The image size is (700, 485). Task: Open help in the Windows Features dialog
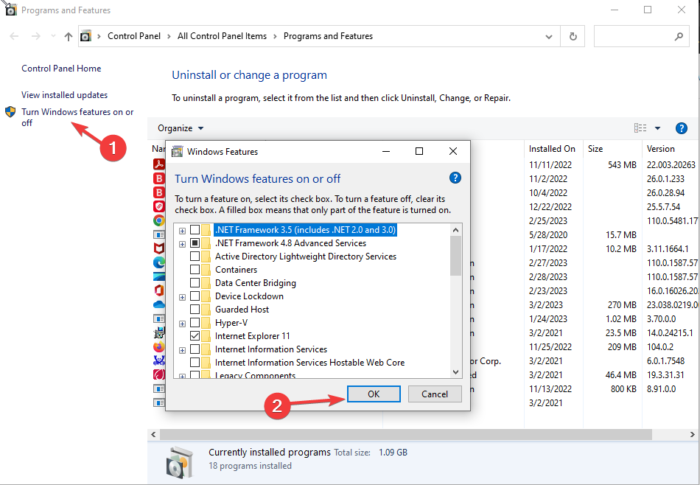click(455, 178)
